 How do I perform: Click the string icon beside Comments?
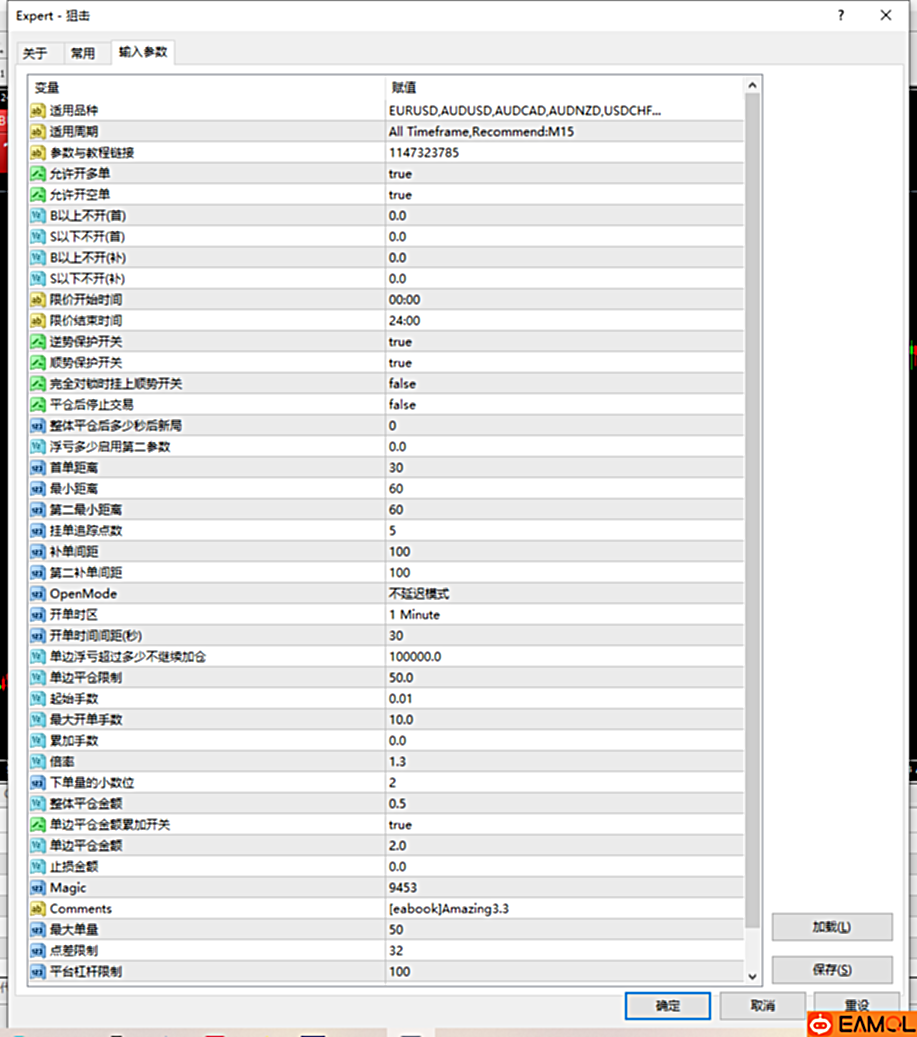point(38,909)
